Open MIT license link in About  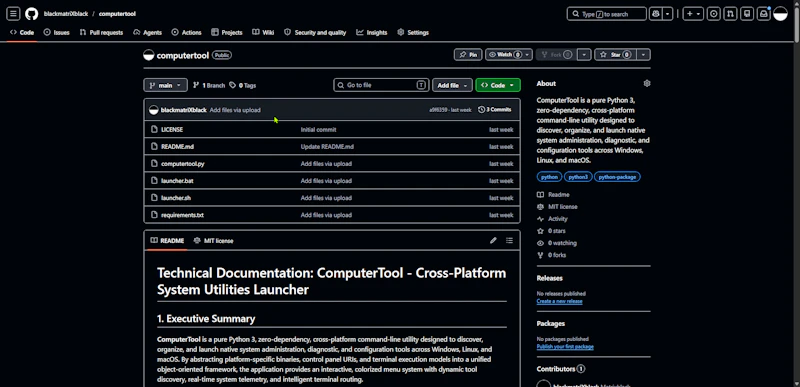pos(557,207)
